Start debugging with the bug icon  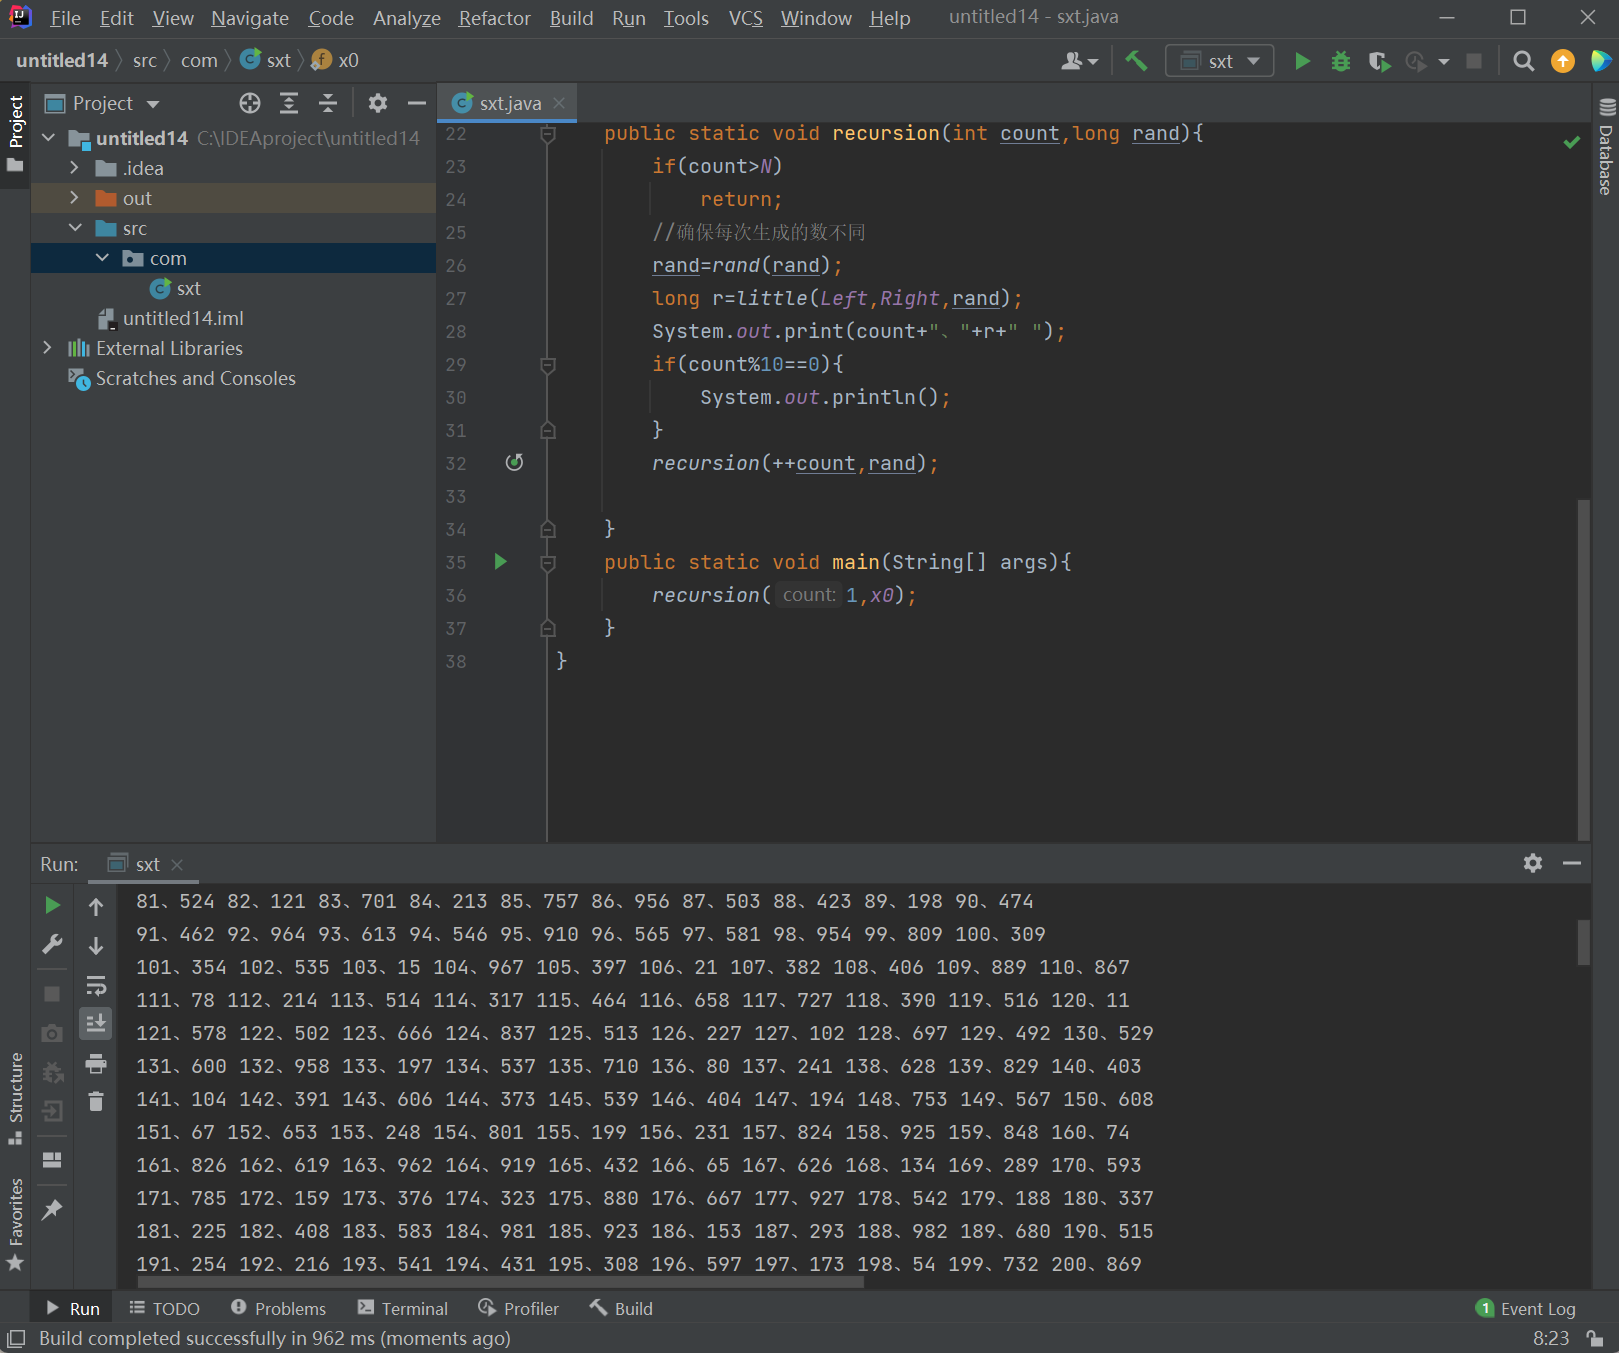1341,61
